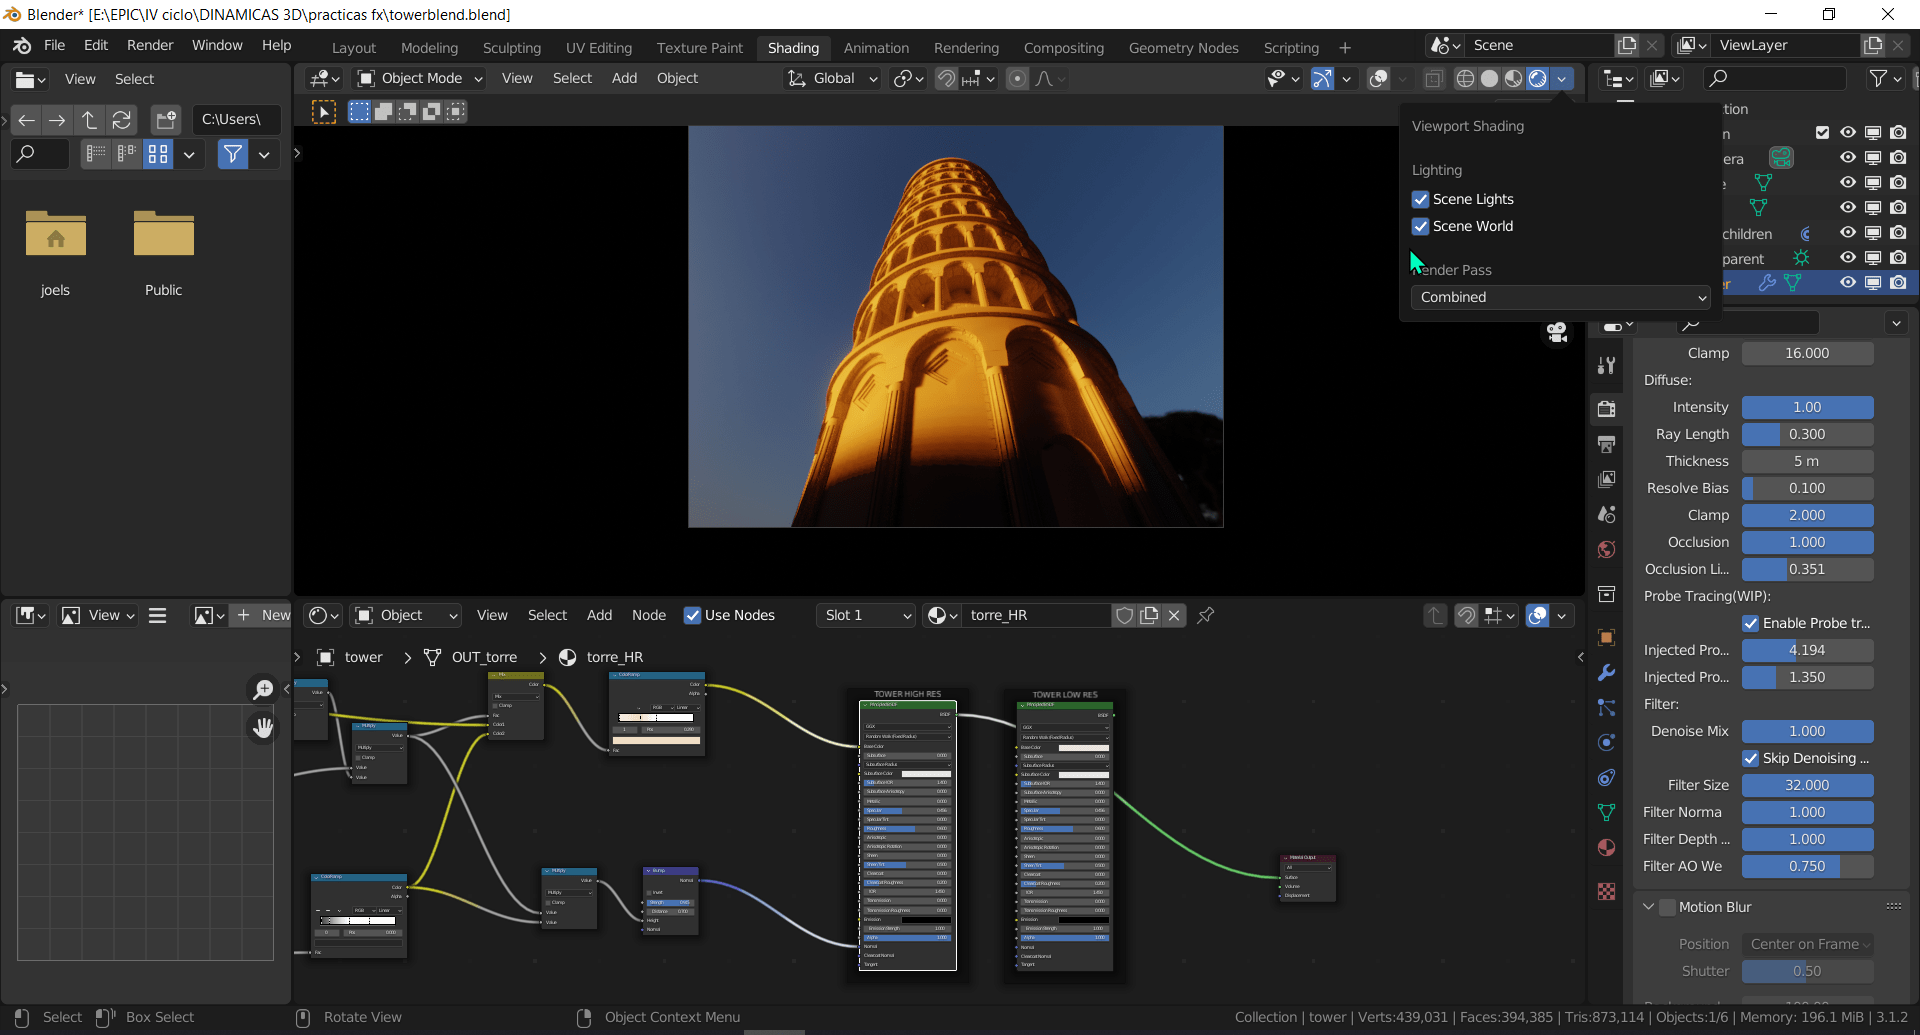This screenshot has height=1035, width=1920.
Task: Select wireframe viewport shading
Action: tap(1465, 79)
